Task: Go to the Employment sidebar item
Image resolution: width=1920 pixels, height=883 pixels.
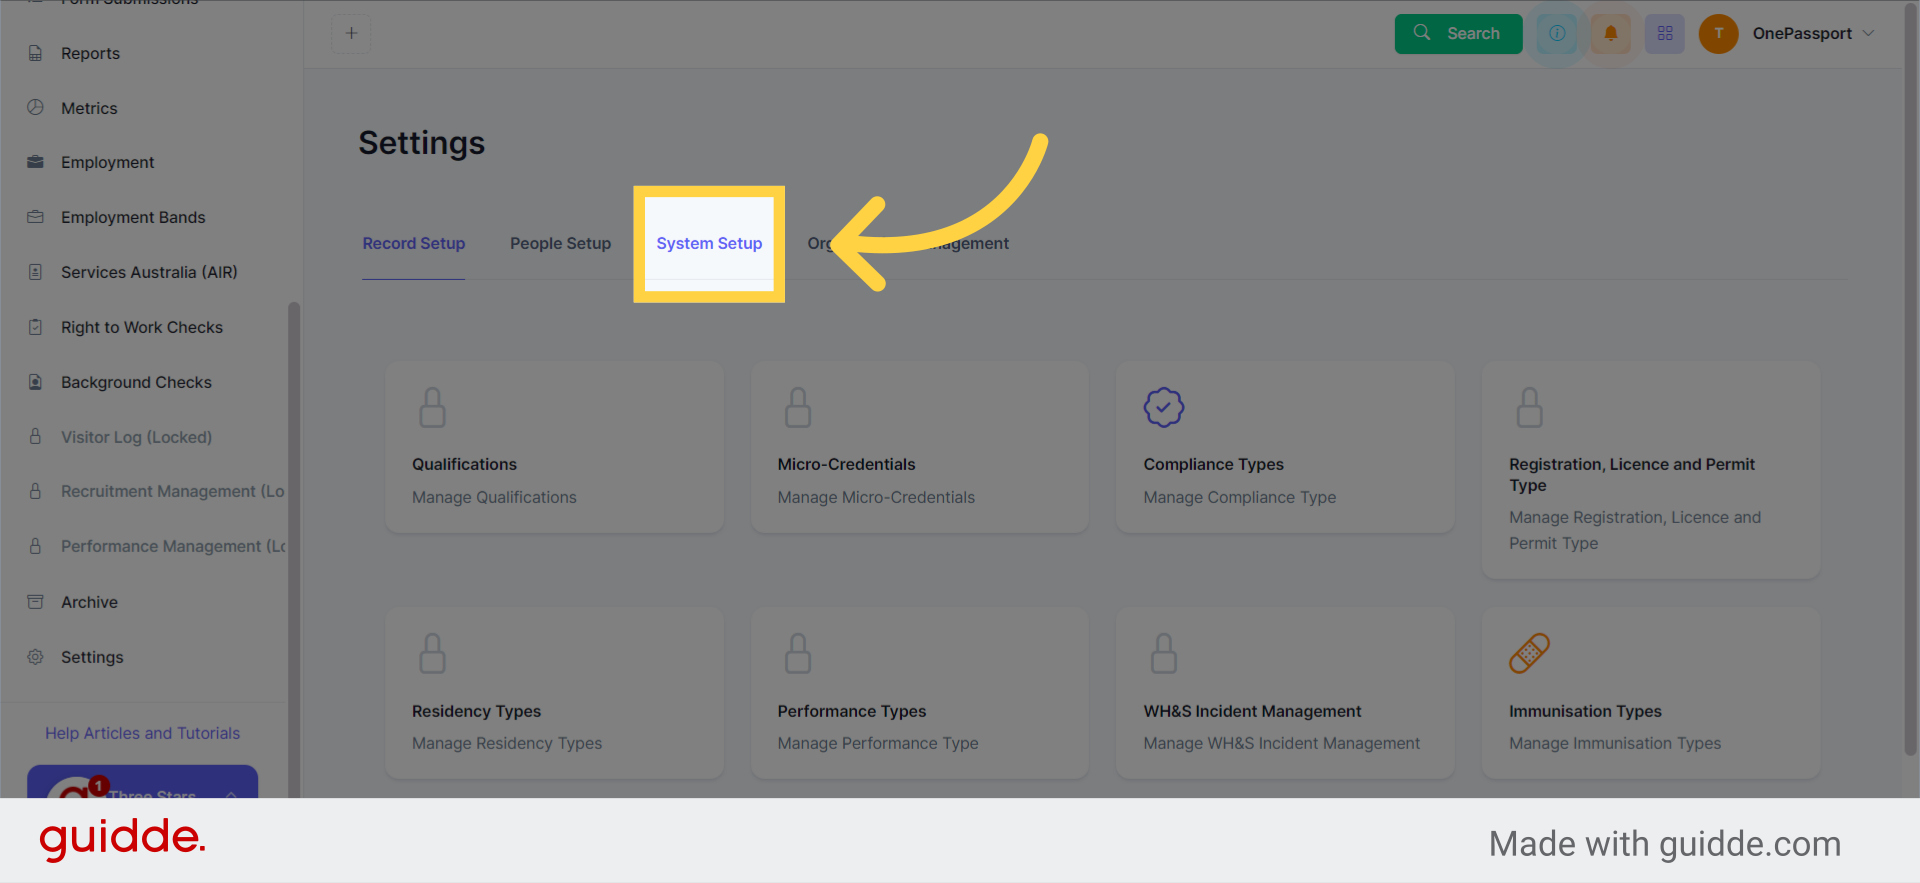Action: click(107, 162)
